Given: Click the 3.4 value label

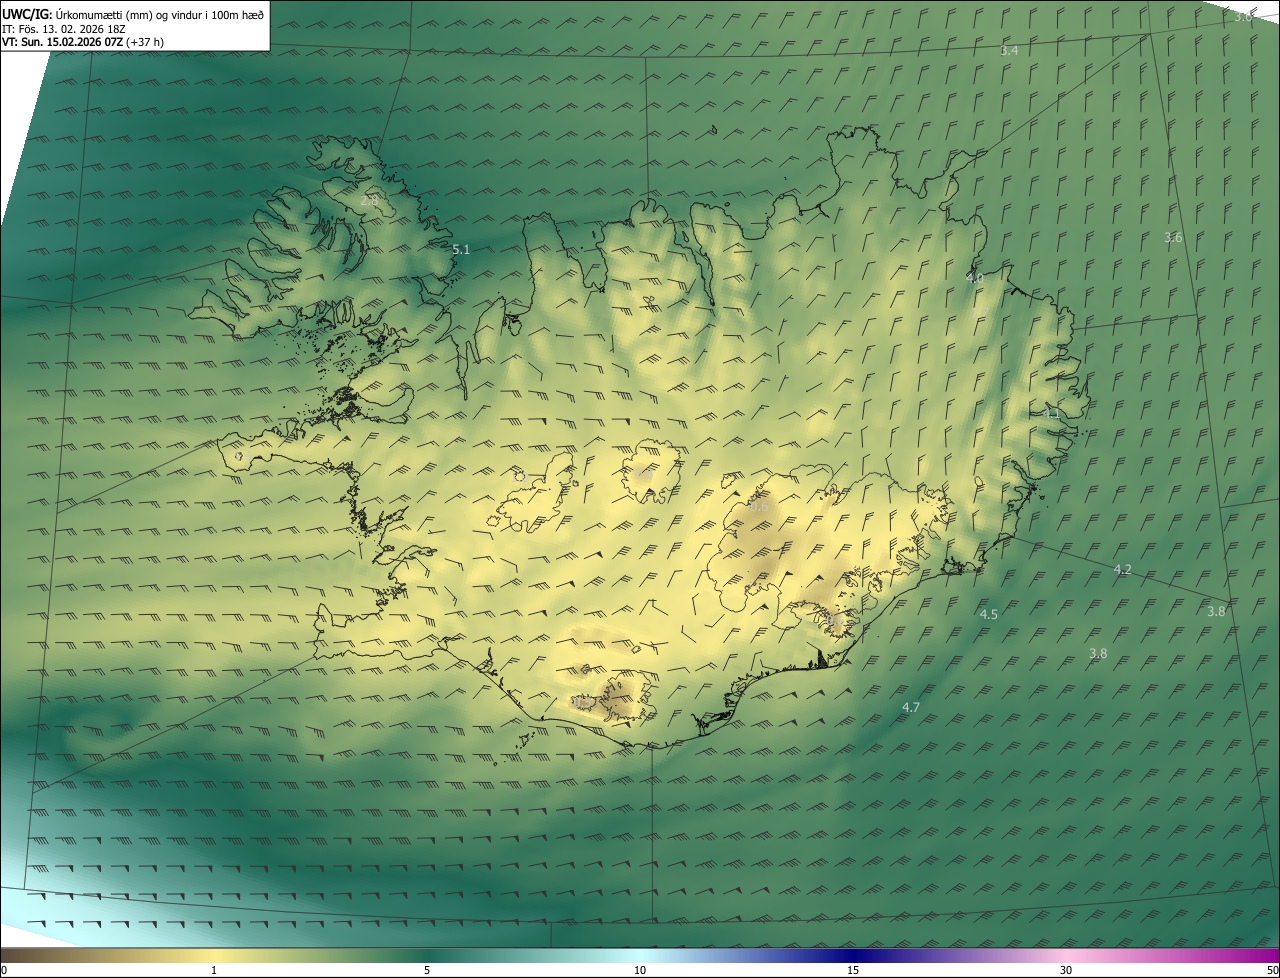Looking at the screenshot, I should click(x=1009, y=51).
